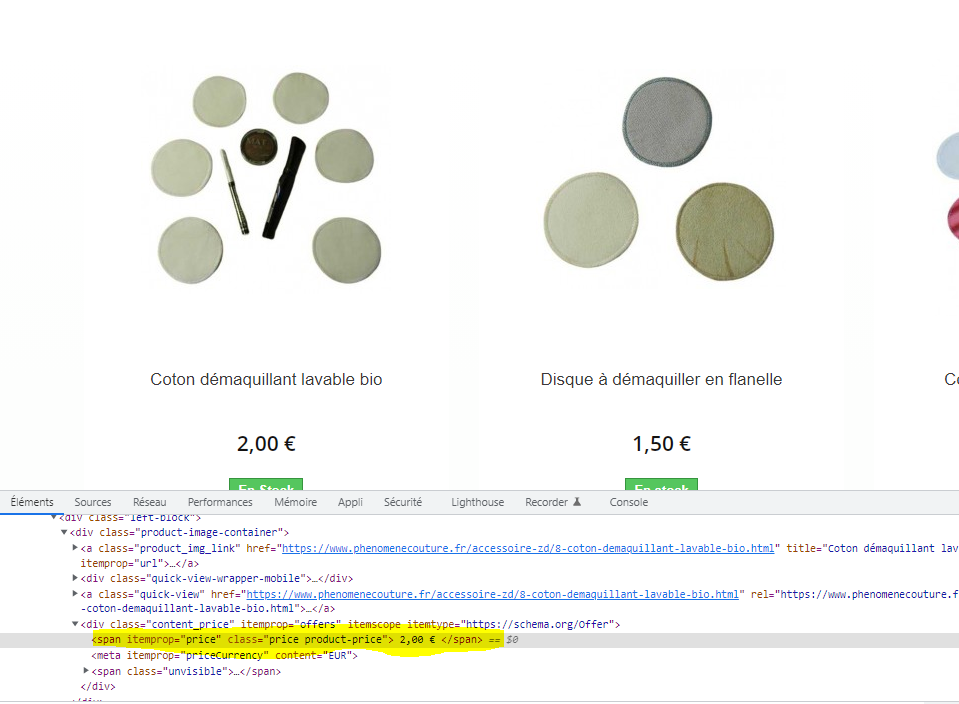Select the Sécurité tab
The image size is (959, 704).
403,502
